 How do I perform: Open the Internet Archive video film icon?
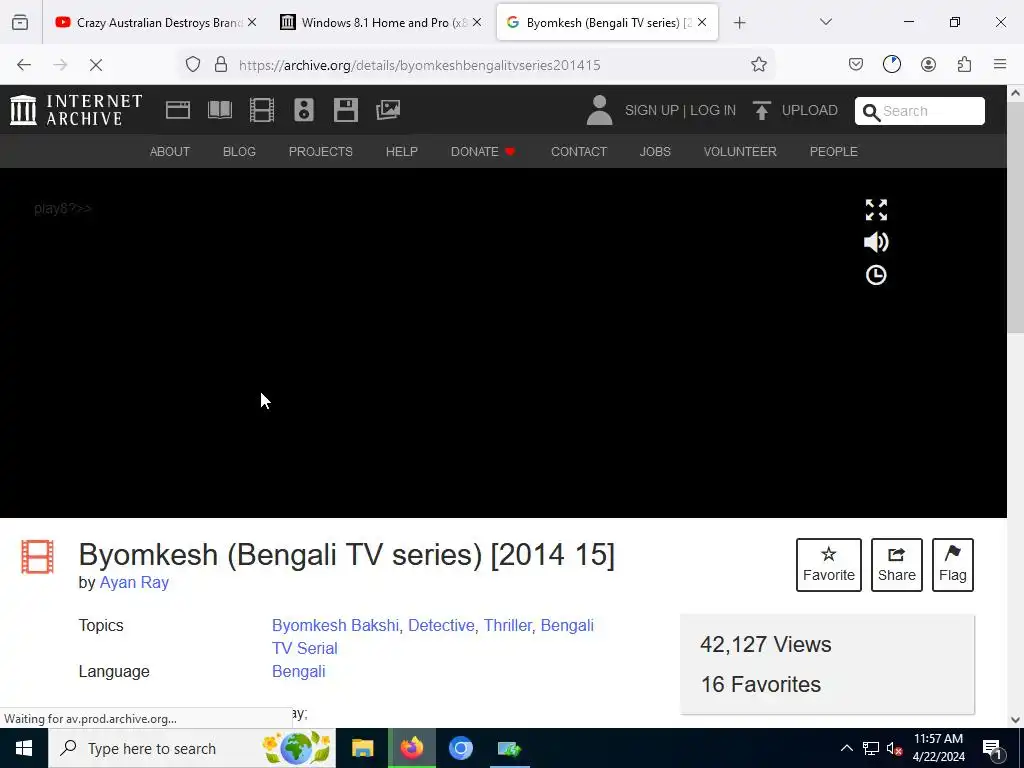coord(262,110)
